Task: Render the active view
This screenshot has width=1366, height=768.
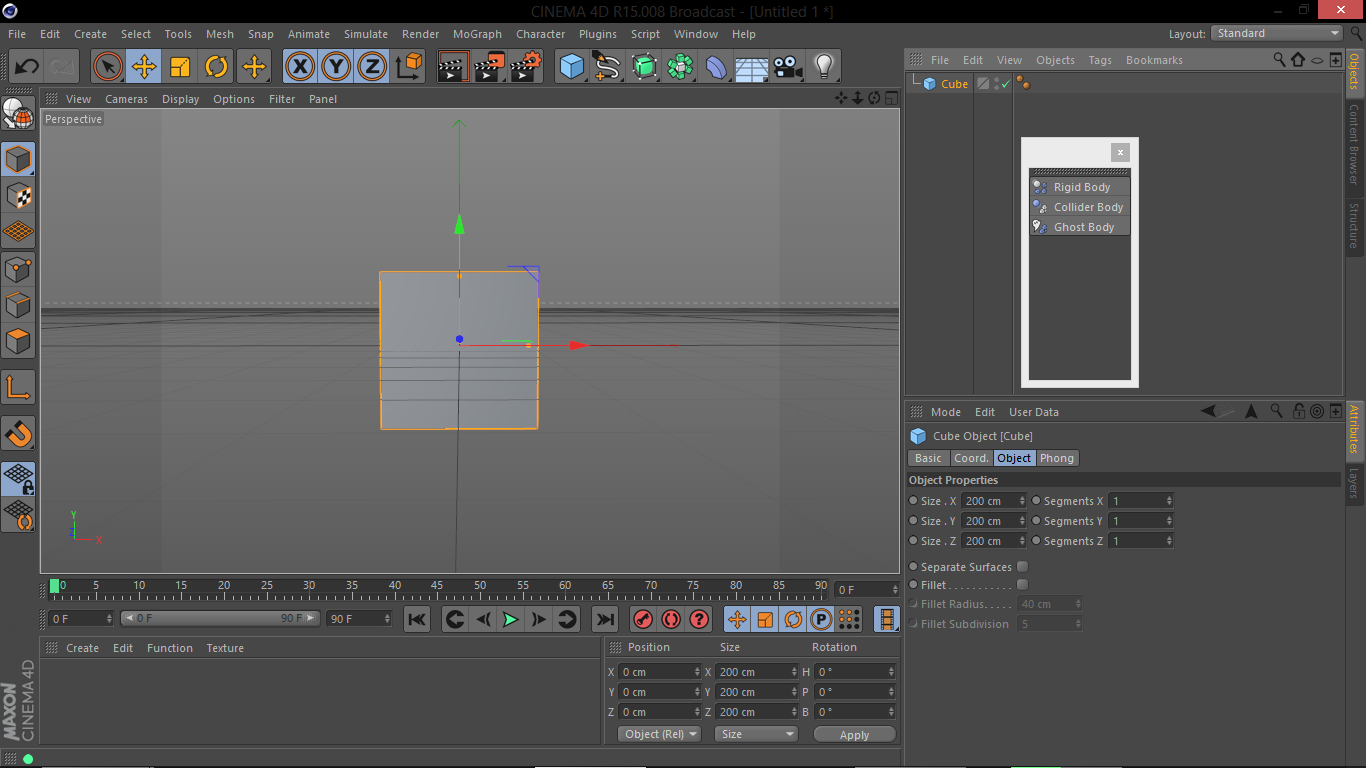Action: click(x=454, y=67)
